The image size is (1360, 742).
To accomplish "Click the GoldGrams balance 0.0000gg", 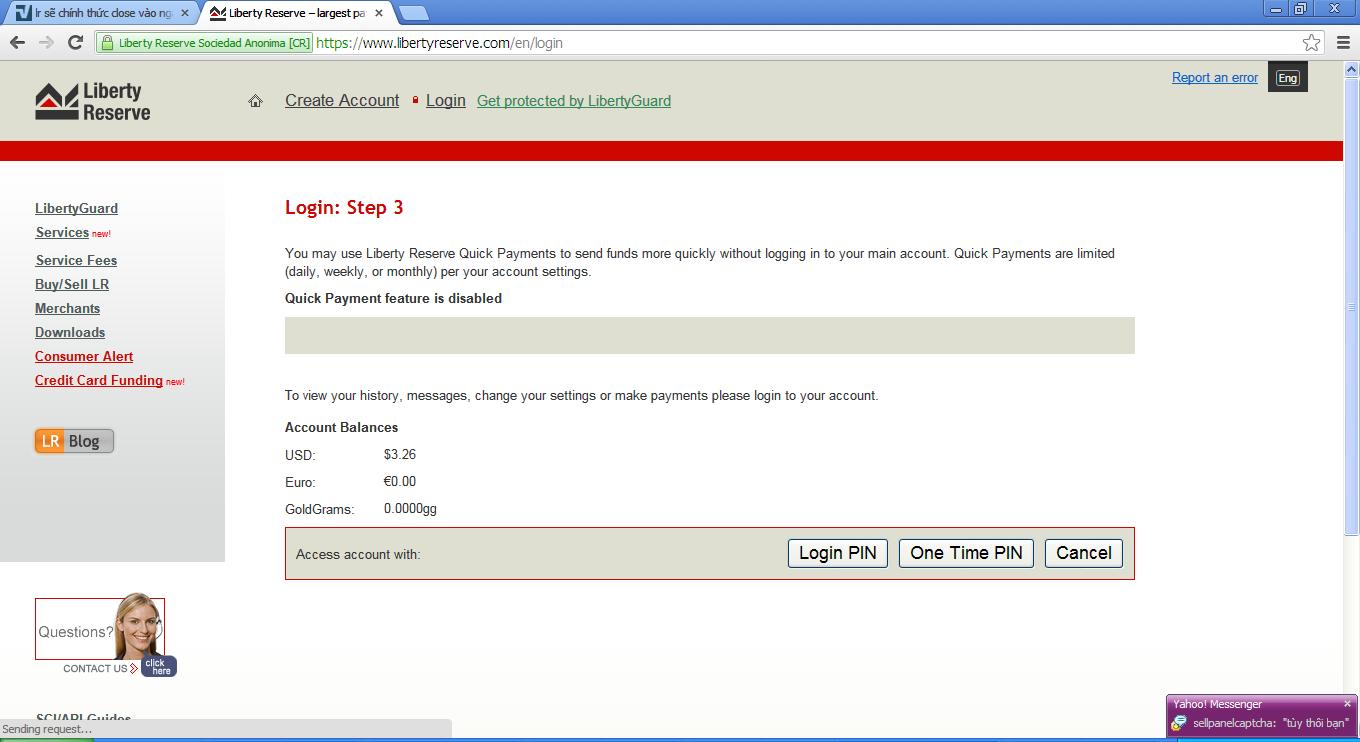I will pos(410,509).
